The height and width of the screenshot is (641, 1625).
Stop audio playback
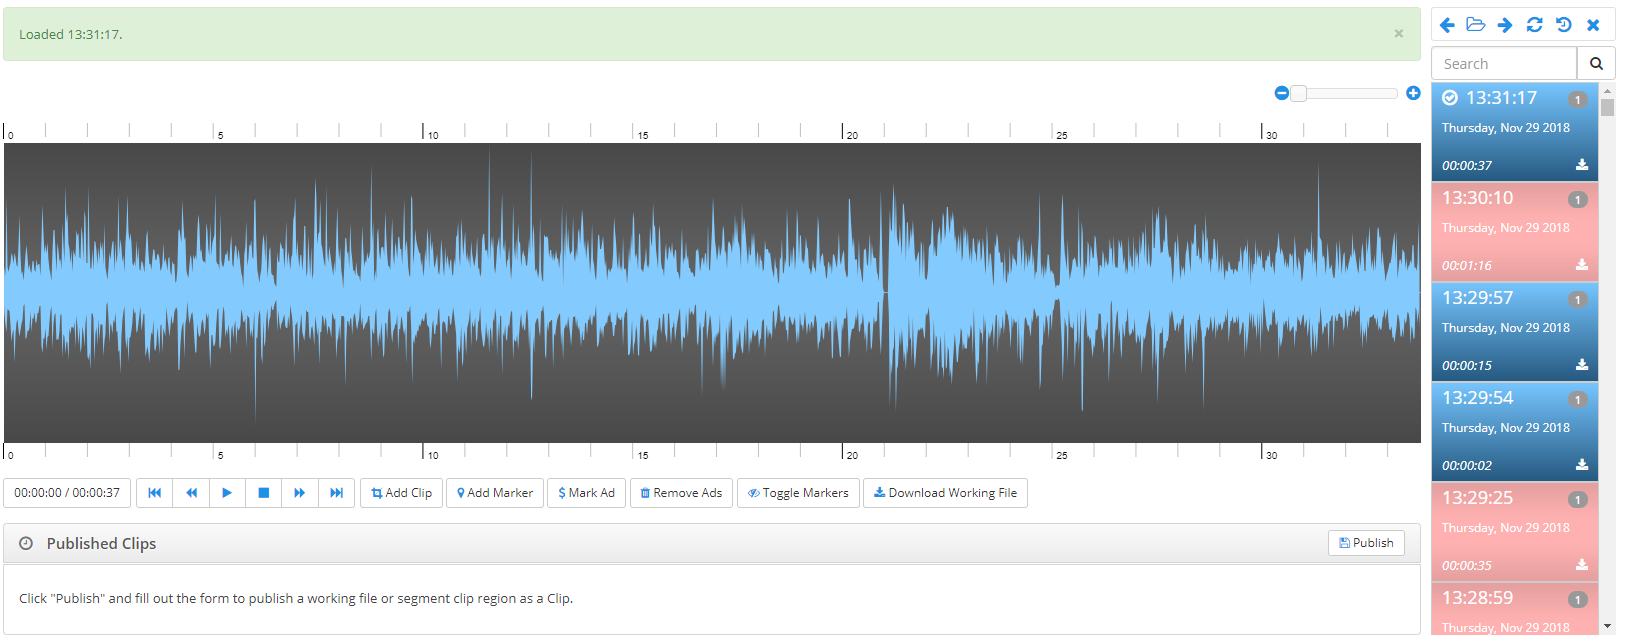[264, 493]
